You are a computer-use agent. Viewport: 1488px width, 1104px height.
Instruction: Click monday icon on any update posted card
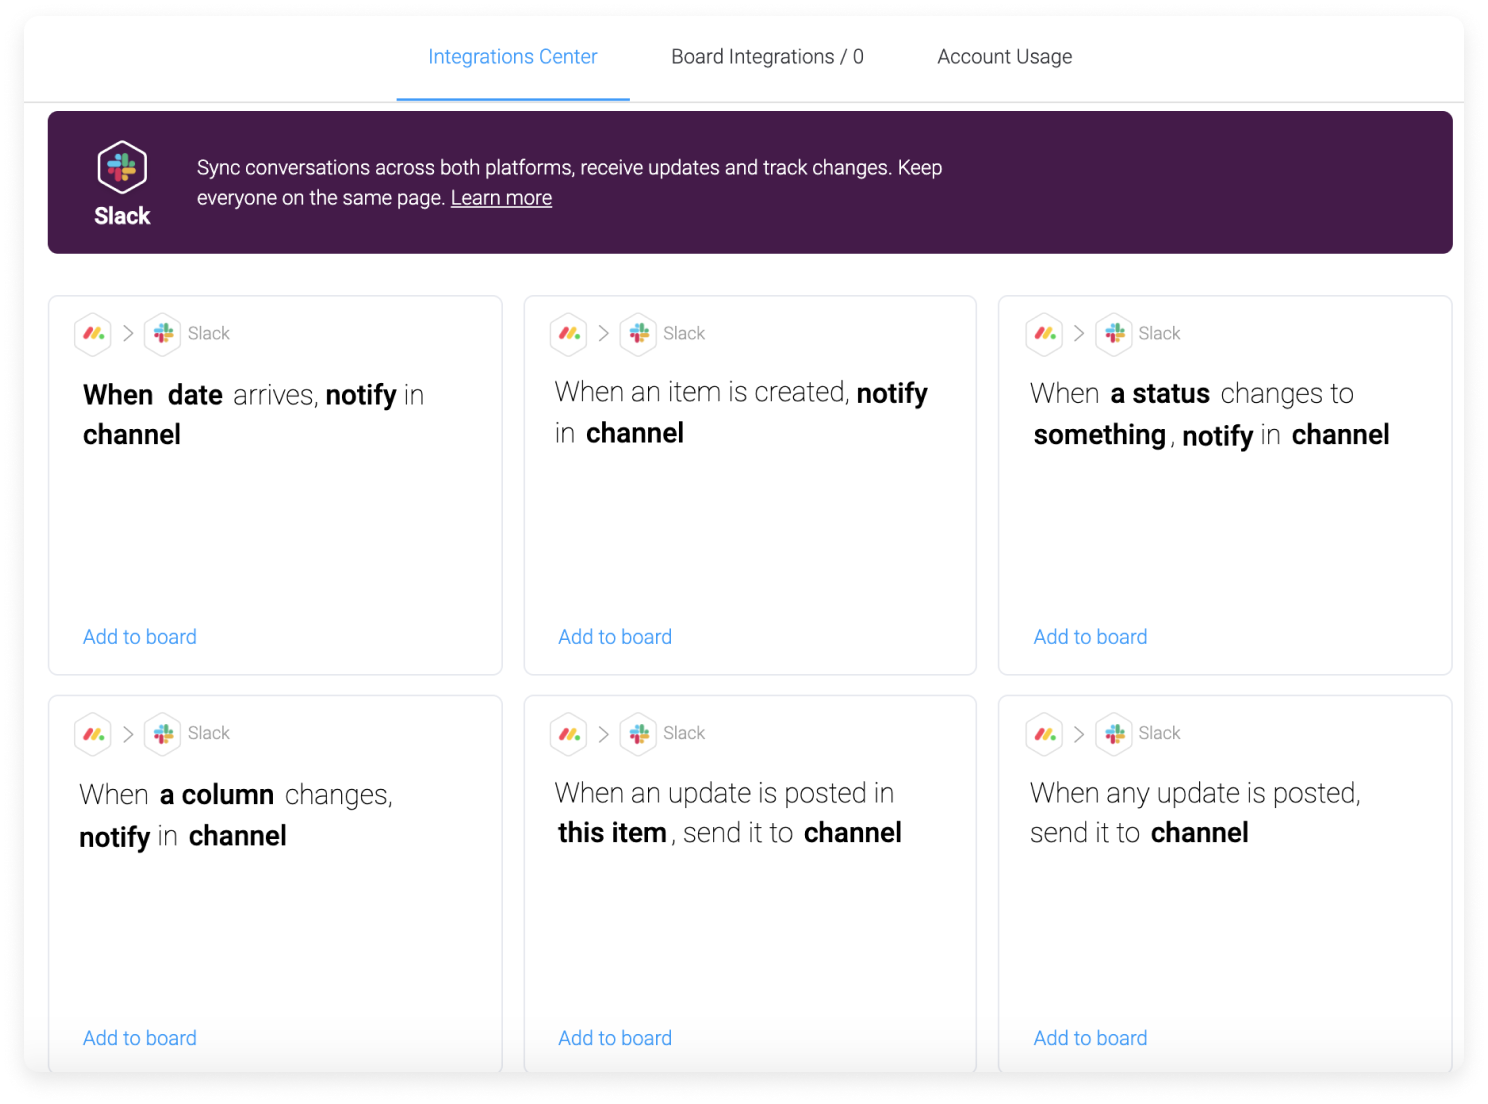(x=1045, y=734)
